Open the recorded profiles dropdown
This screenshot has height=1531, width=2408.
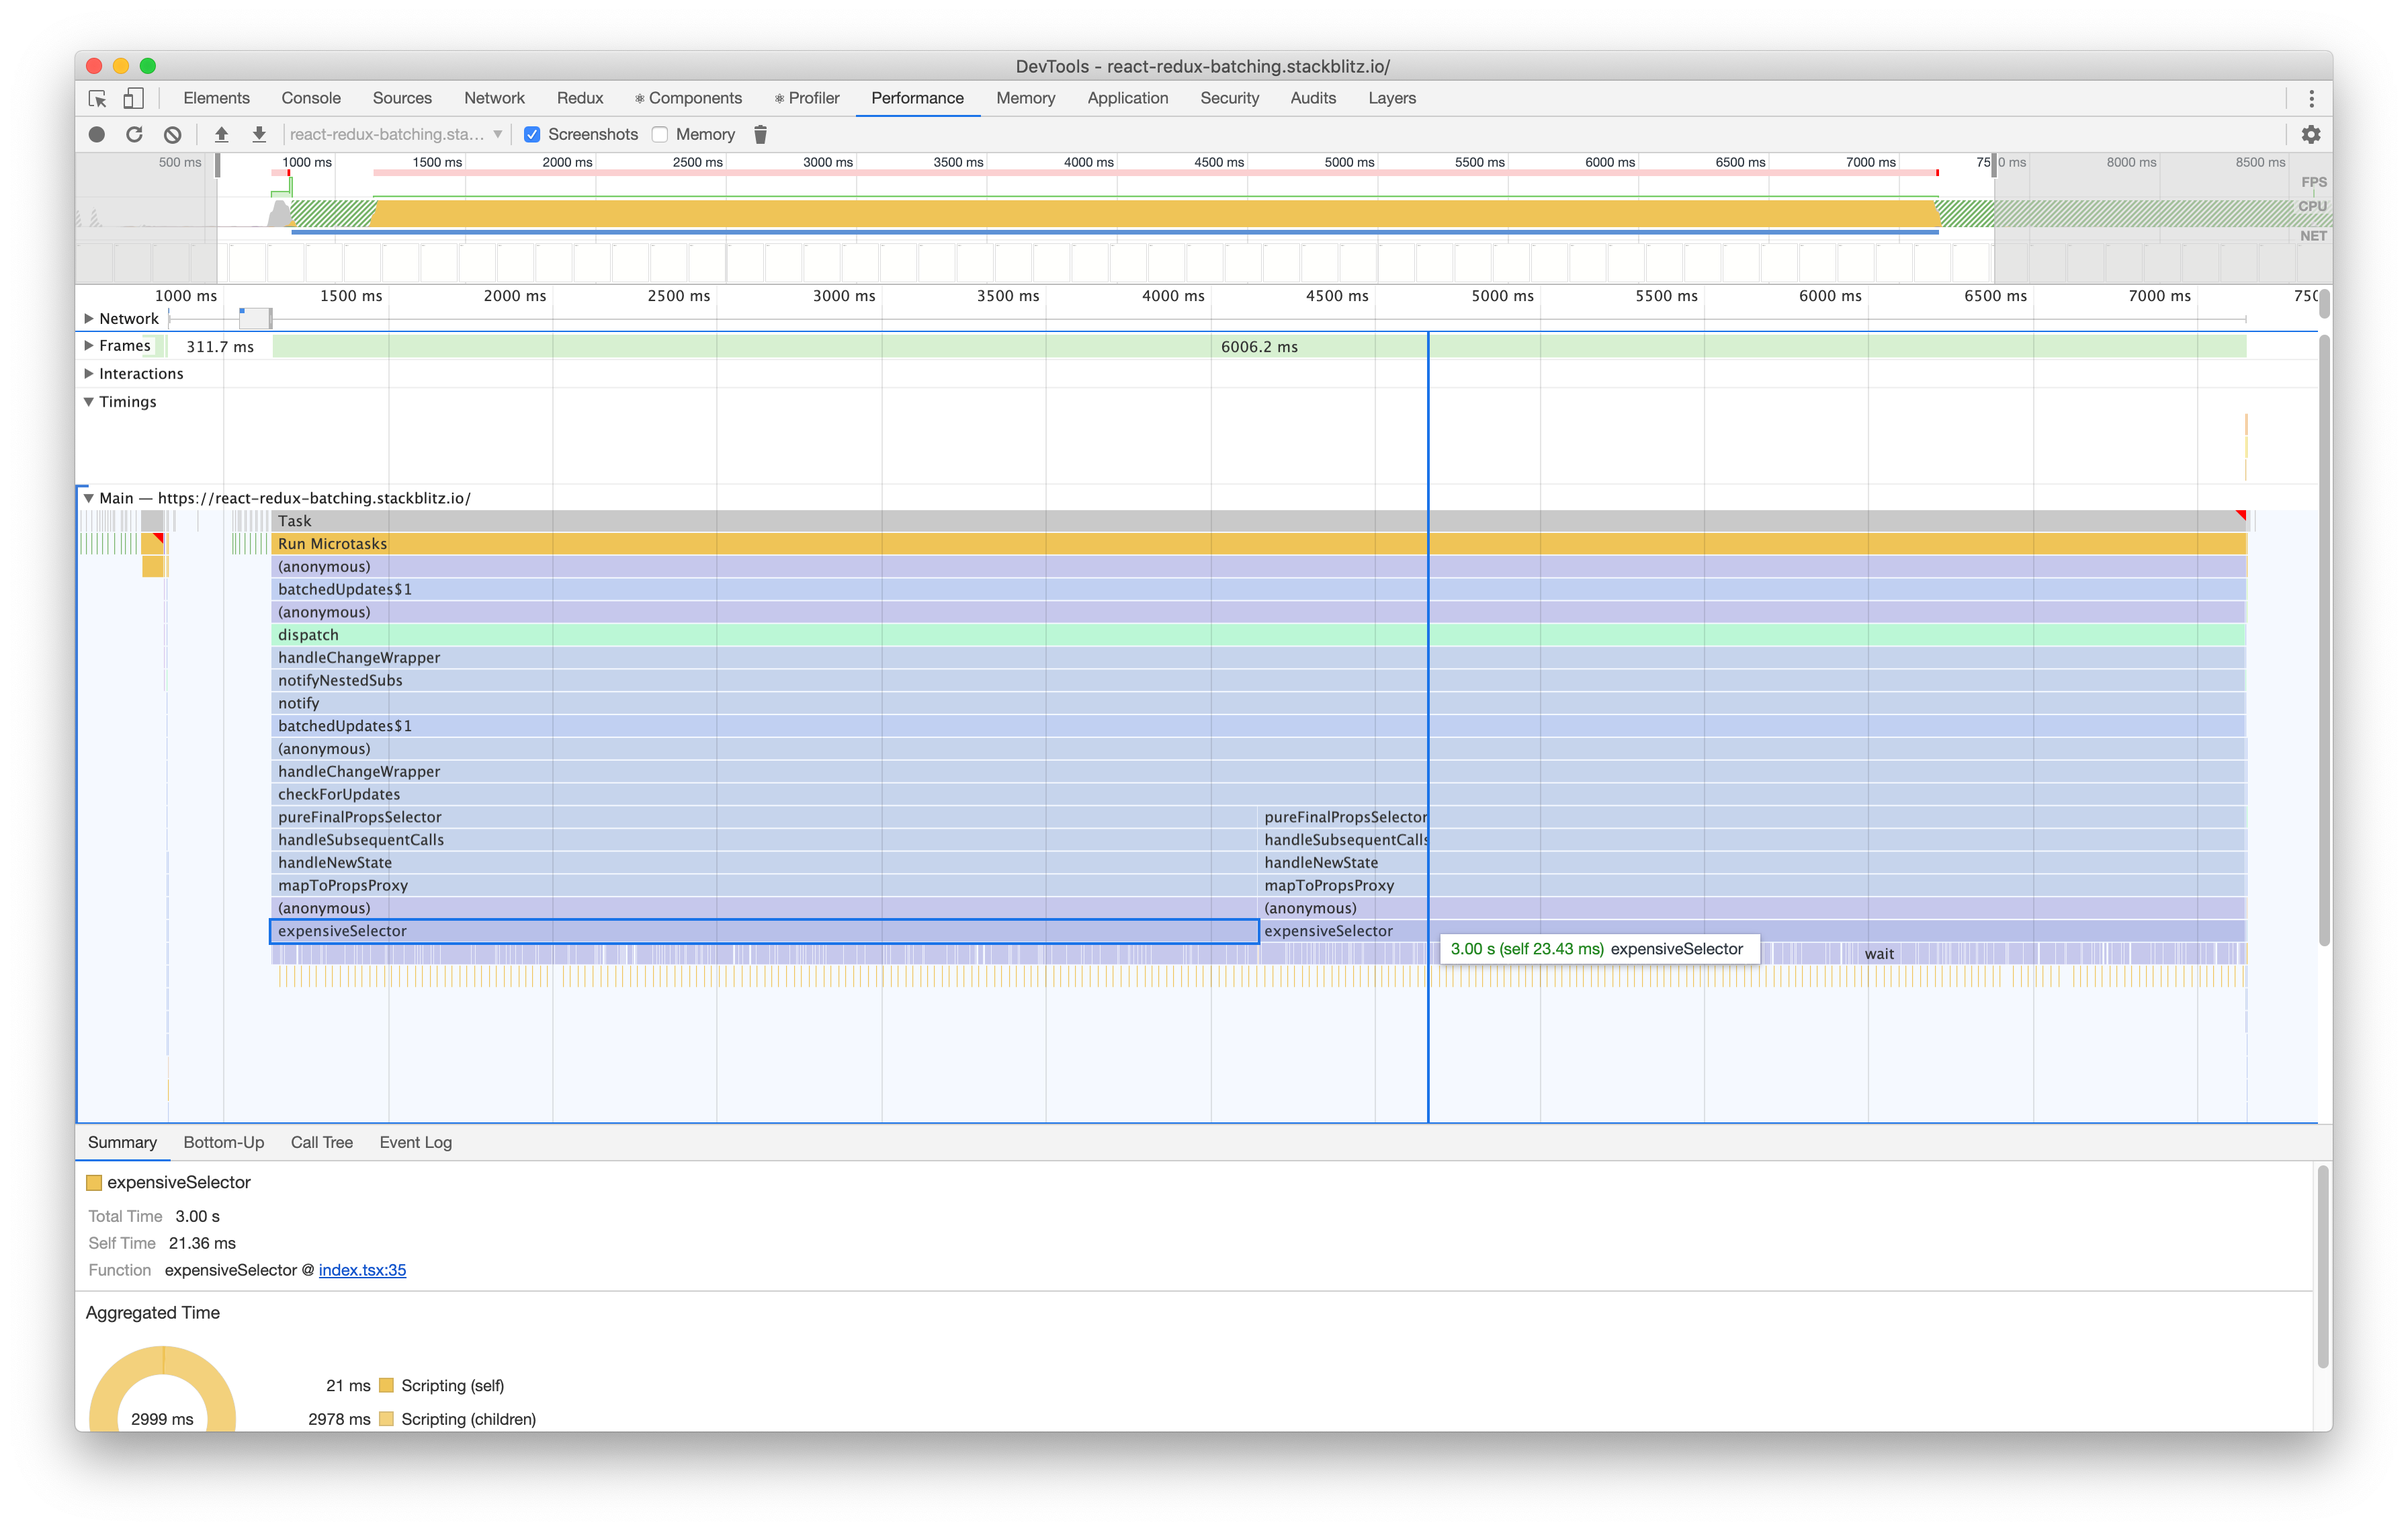[x=496, y=134]
